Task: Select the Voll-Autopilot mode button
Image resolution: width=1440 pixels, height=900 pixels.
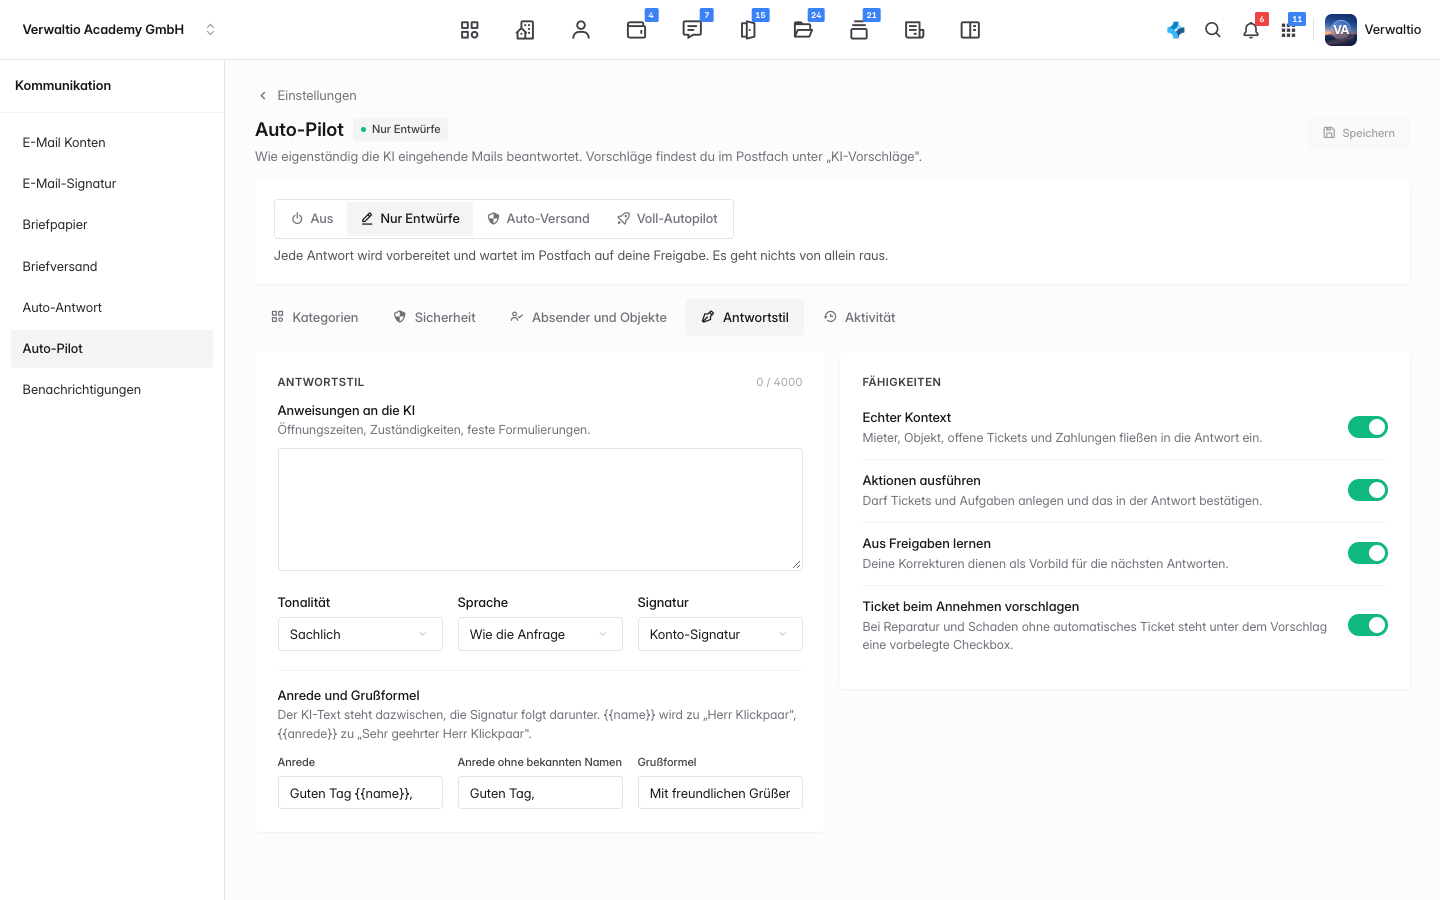Action: 667,219
